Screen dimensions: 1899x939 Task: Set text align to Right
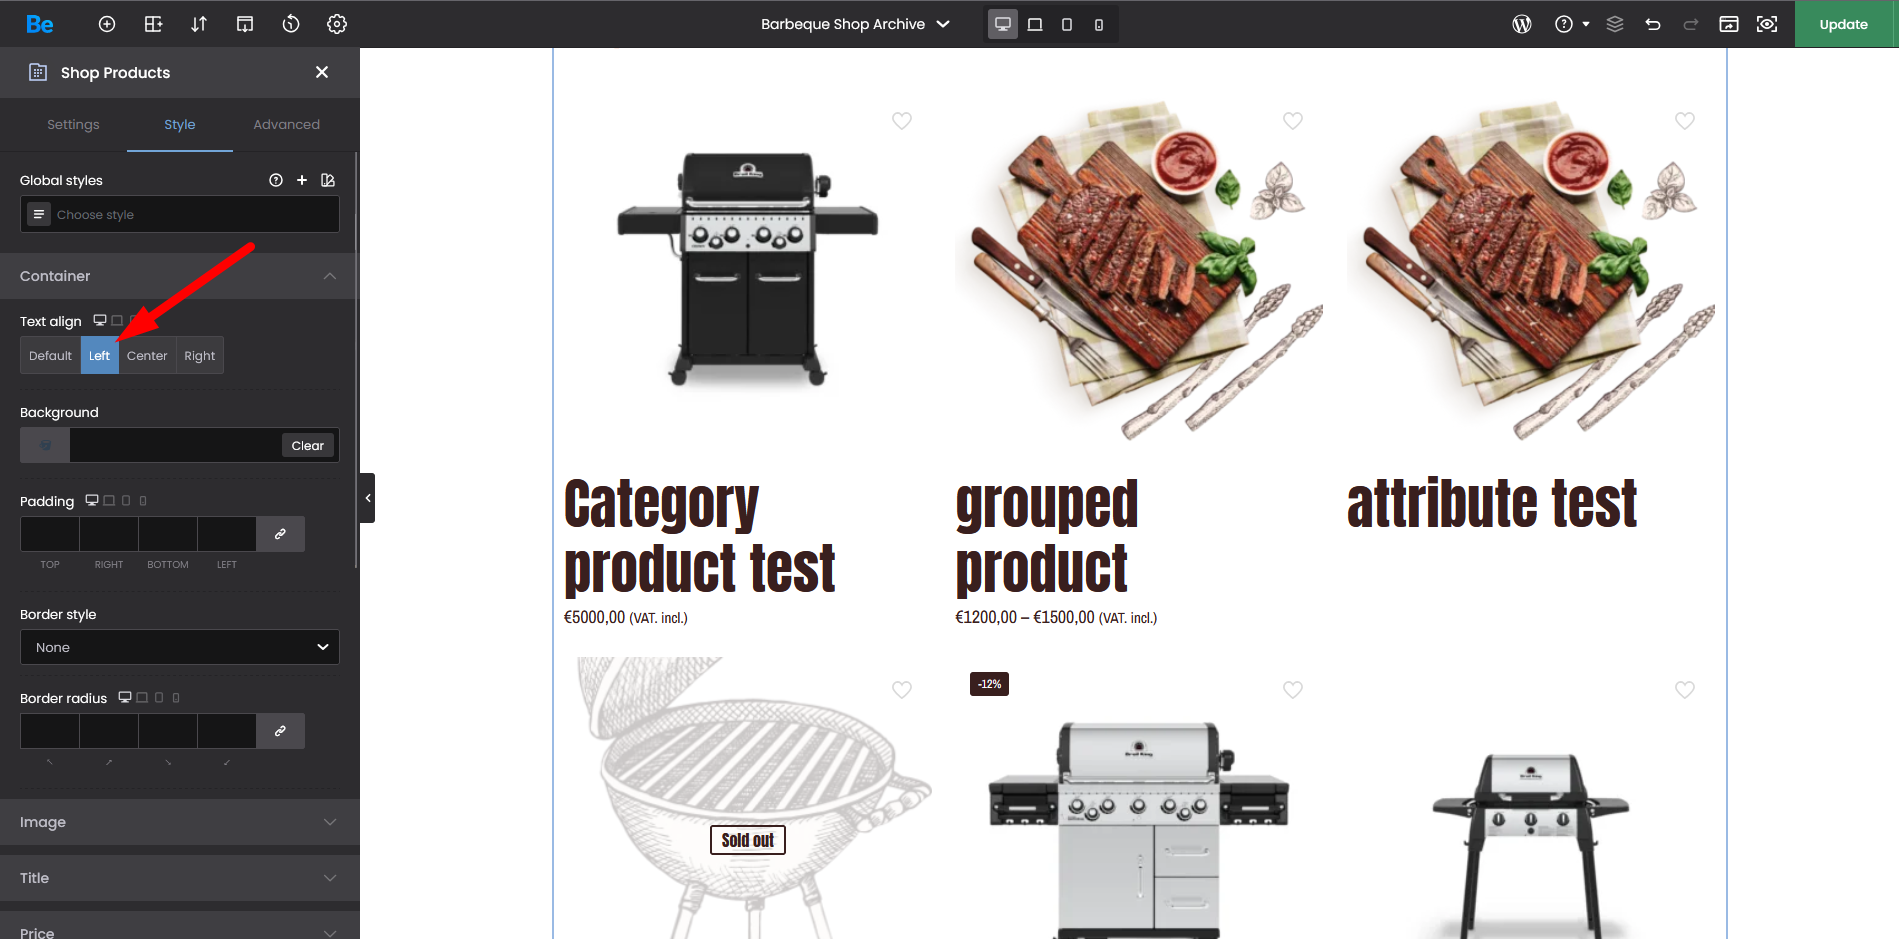click(199, 356)
